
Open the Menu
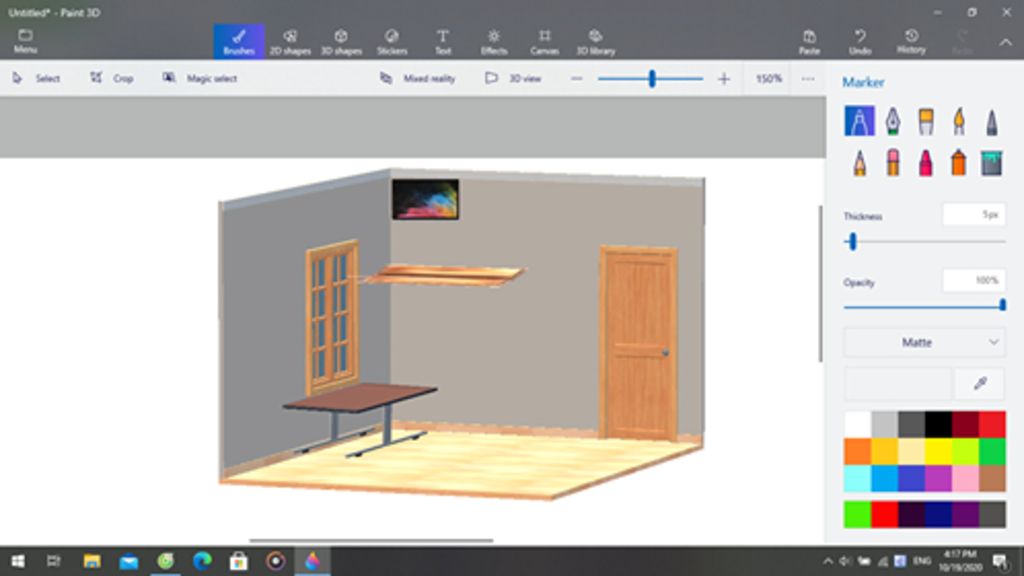point(25,41)
